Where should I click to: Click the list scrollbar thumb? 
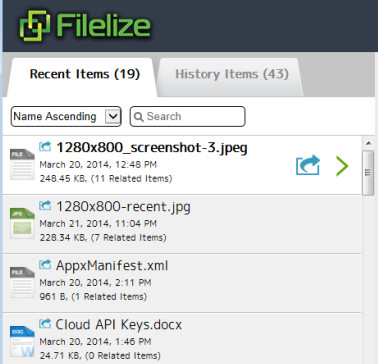pos(368,173)
